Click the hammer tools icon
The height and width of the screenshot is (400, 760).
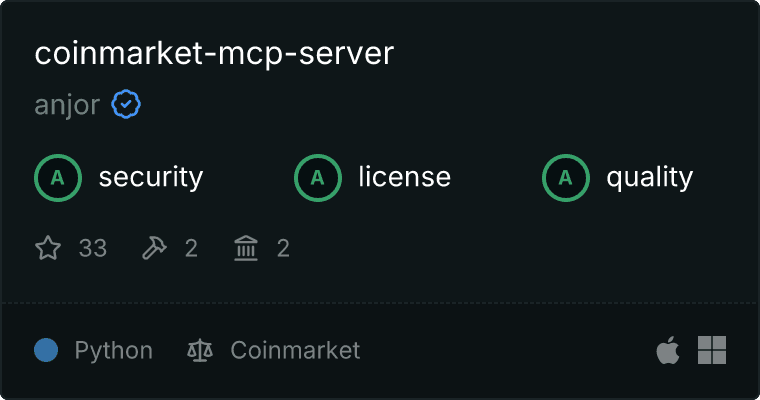pyautogui.click(x=154, y=248)
